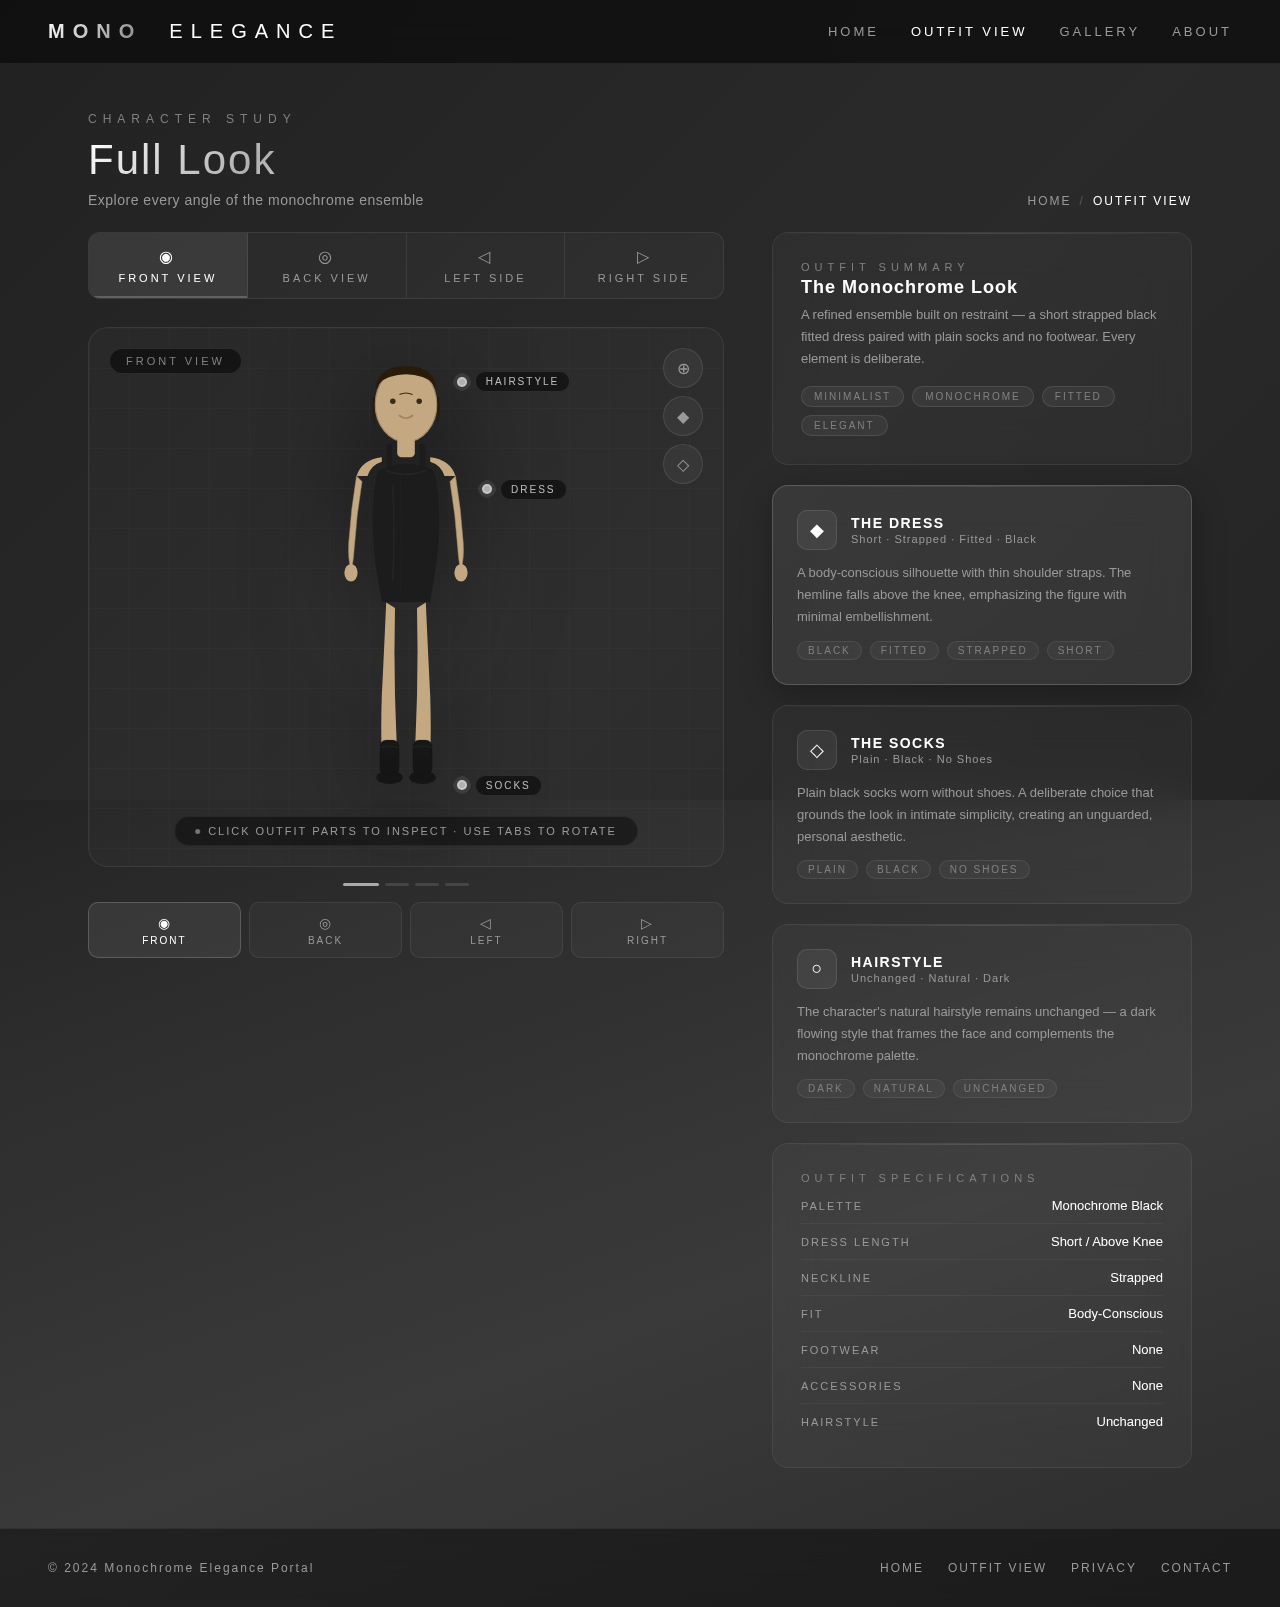
Task: Switch to the Front View tab
Action: pyautogui.click(x=168, y=266)
